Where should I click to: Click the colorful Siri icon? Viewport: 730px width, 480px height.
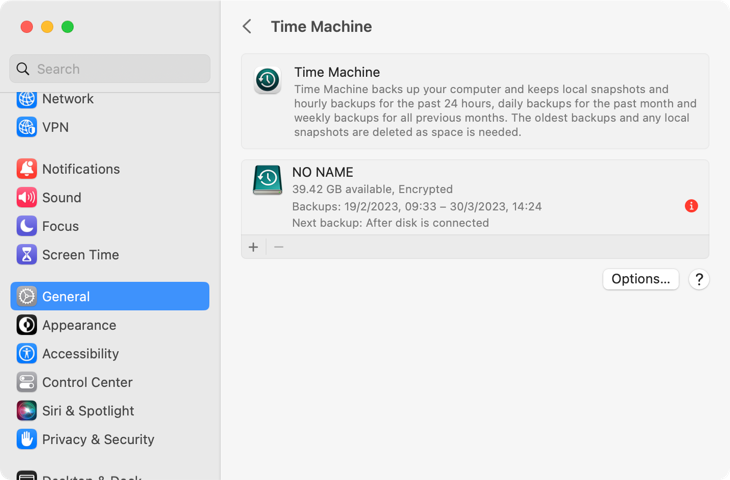click(x=27, y=411)
